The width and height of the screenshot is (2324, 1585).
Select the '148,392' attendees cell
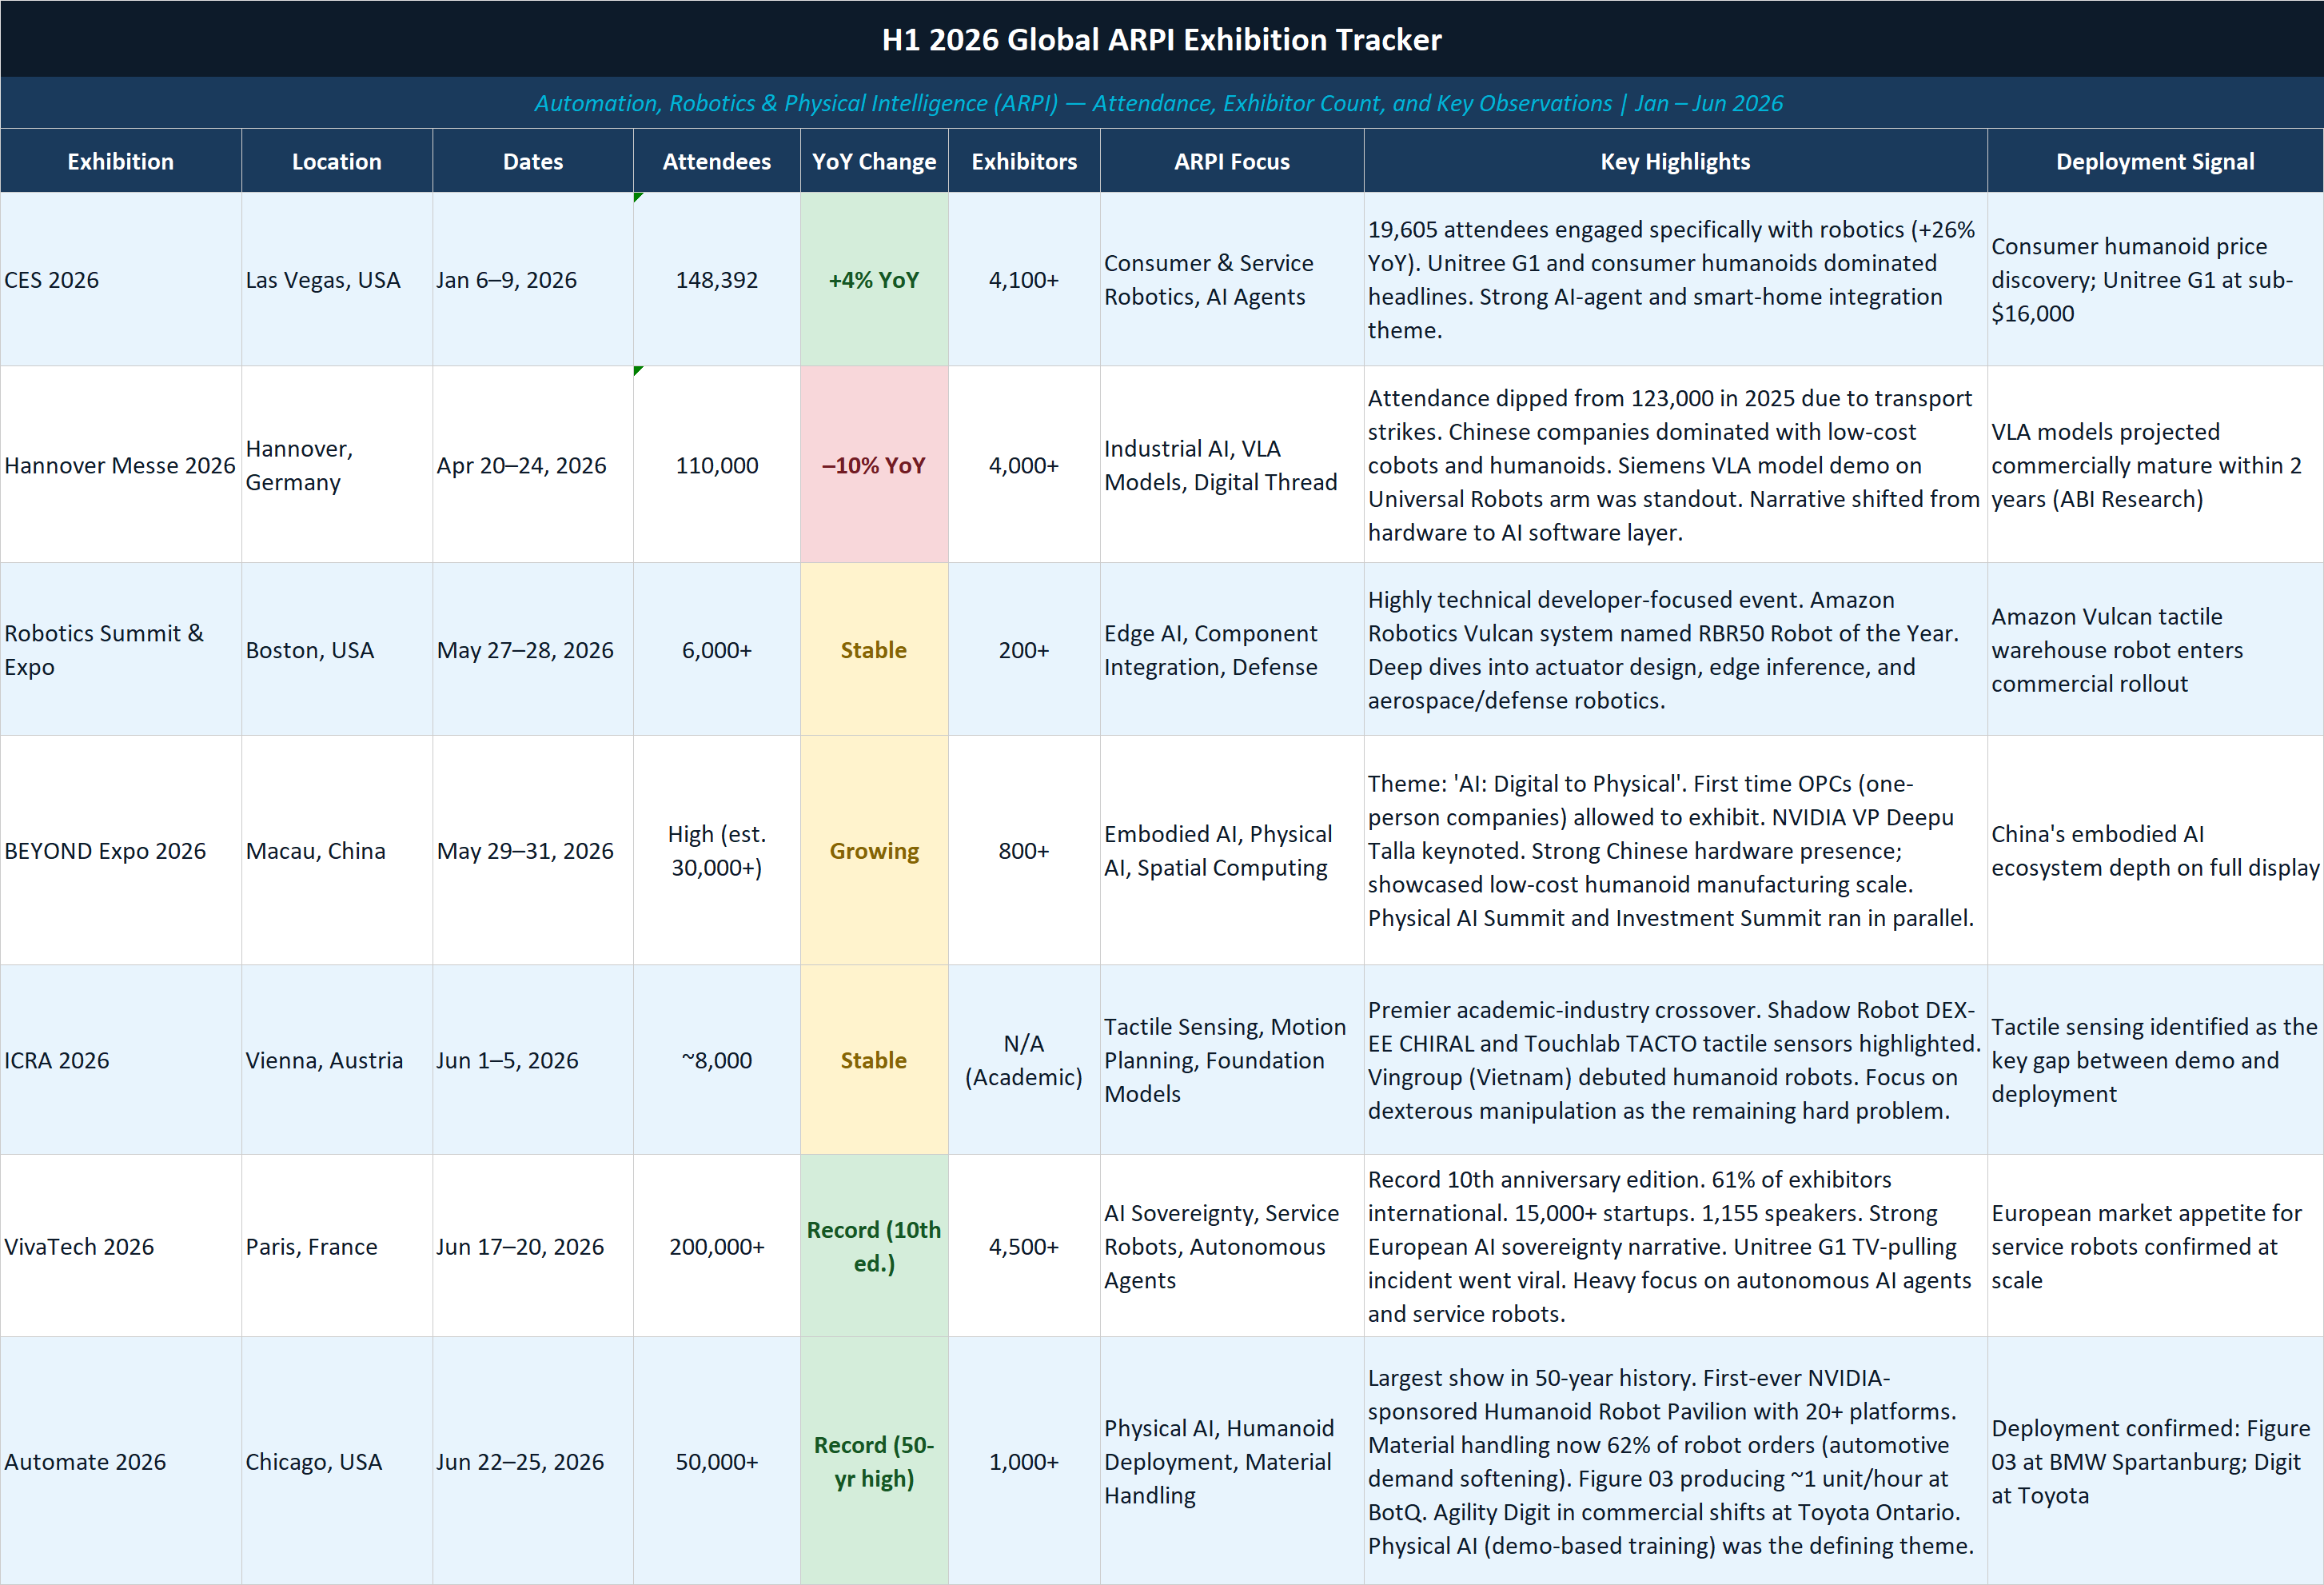click(x=717, y=279)
